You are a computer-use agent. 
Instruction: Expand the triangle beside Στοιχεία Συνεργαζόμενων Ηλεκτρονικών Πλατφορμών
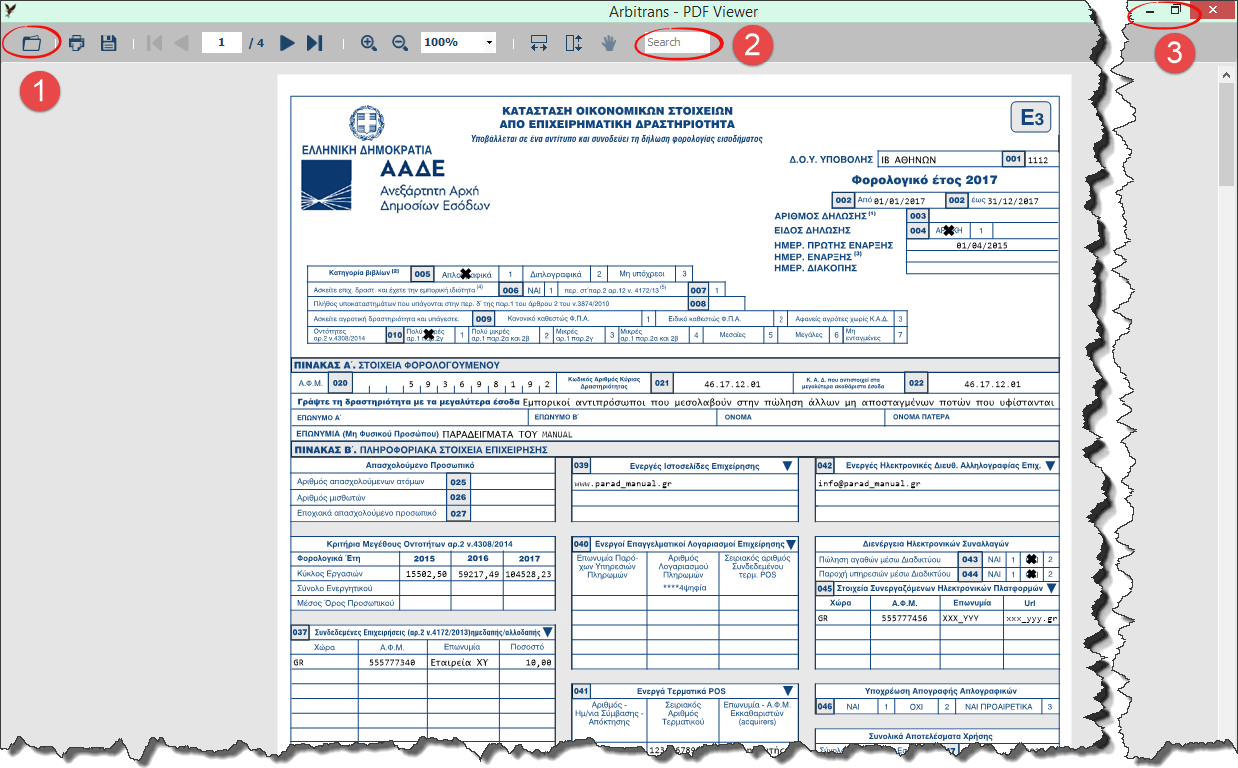click(x=1051, y=588)
